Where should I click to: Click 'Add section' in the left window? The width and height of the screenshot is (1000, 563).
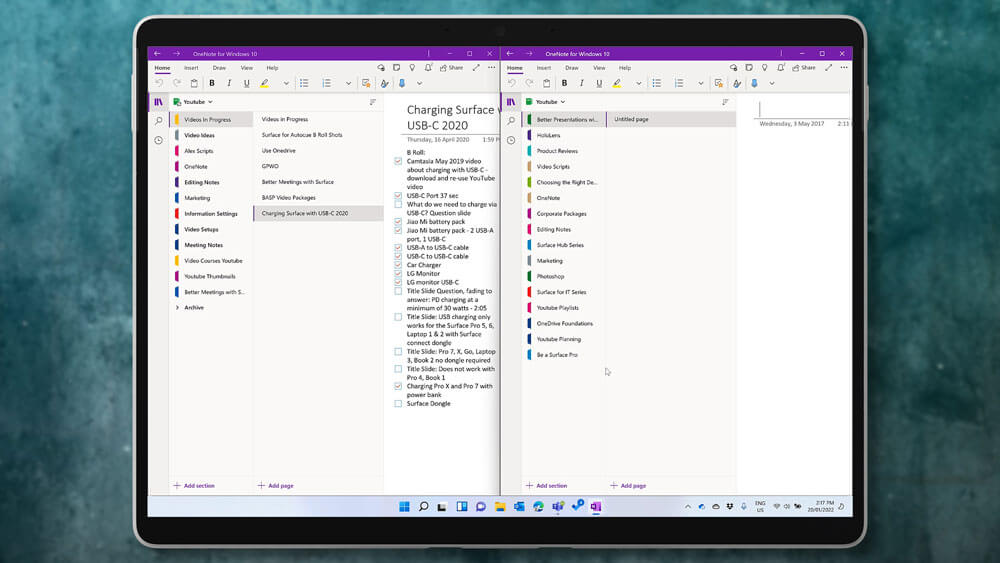coord(194,486)
